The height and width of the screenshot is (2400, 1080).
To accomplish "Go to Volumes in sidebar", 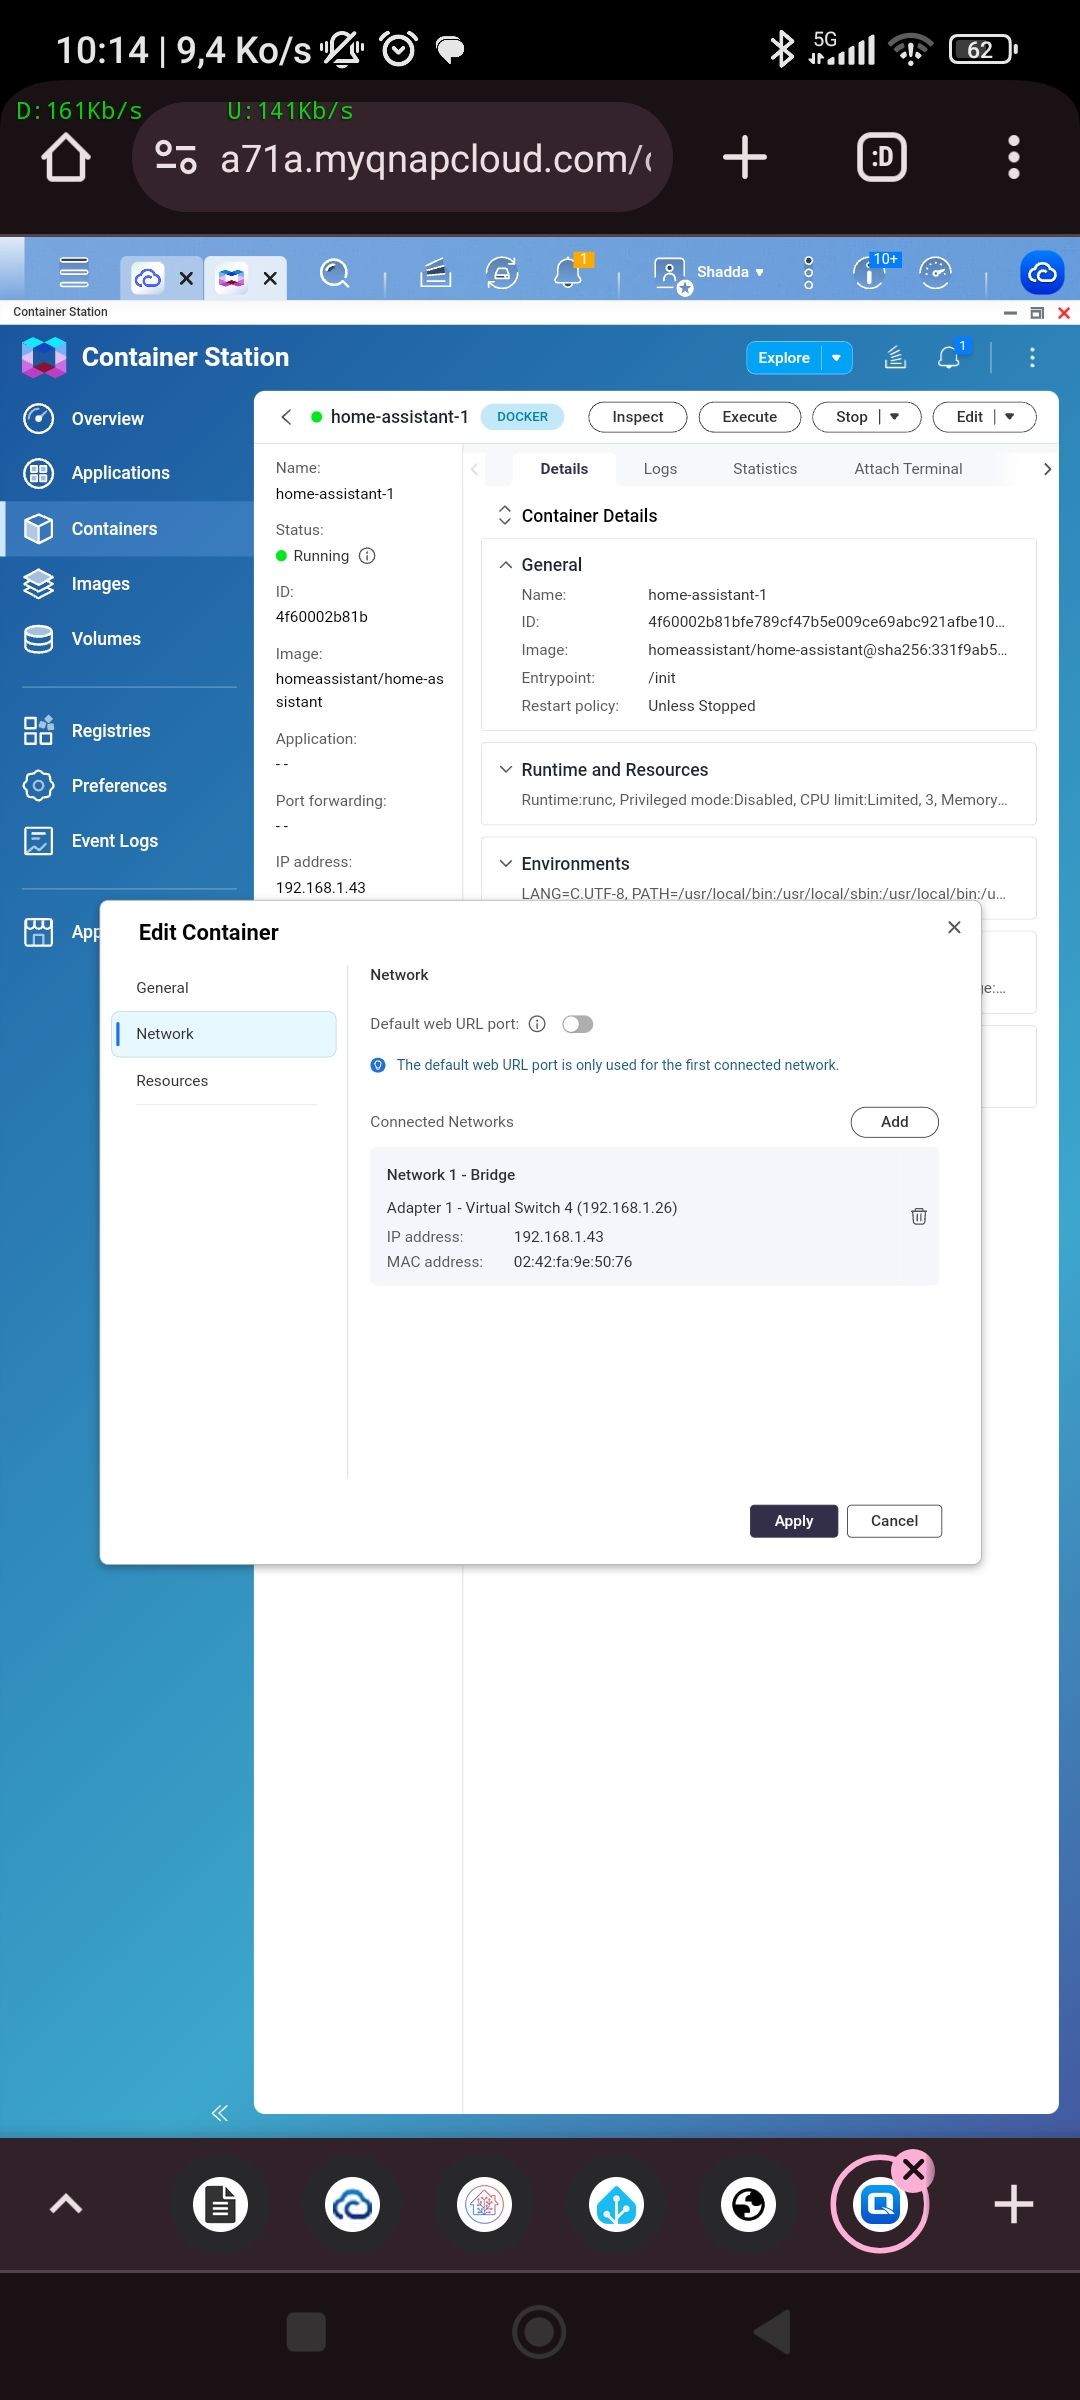I will (128, 639).
